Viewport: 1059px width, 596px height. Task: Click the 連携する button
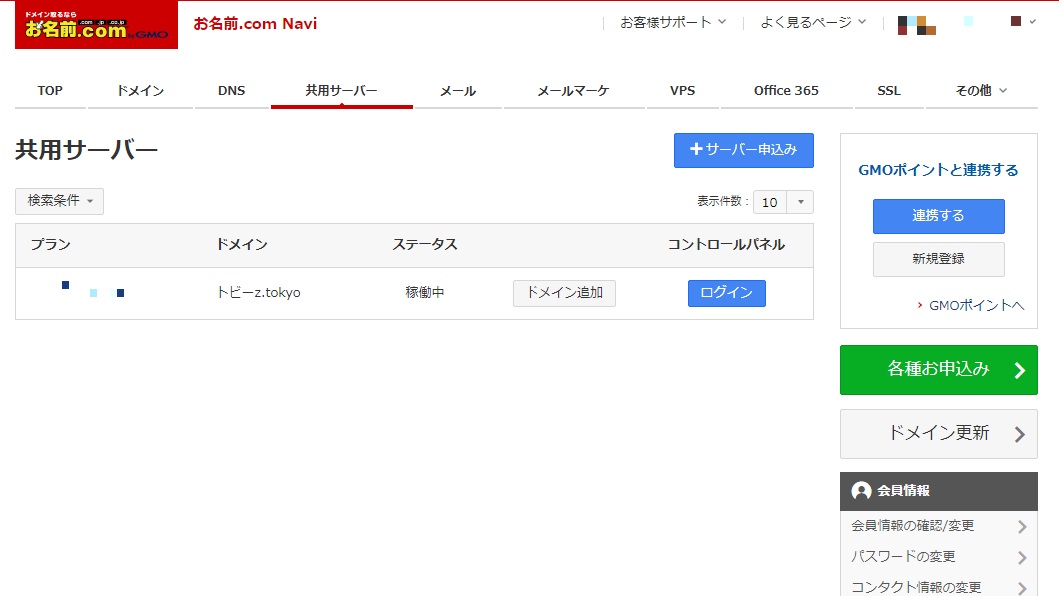(x=939, y=216)
